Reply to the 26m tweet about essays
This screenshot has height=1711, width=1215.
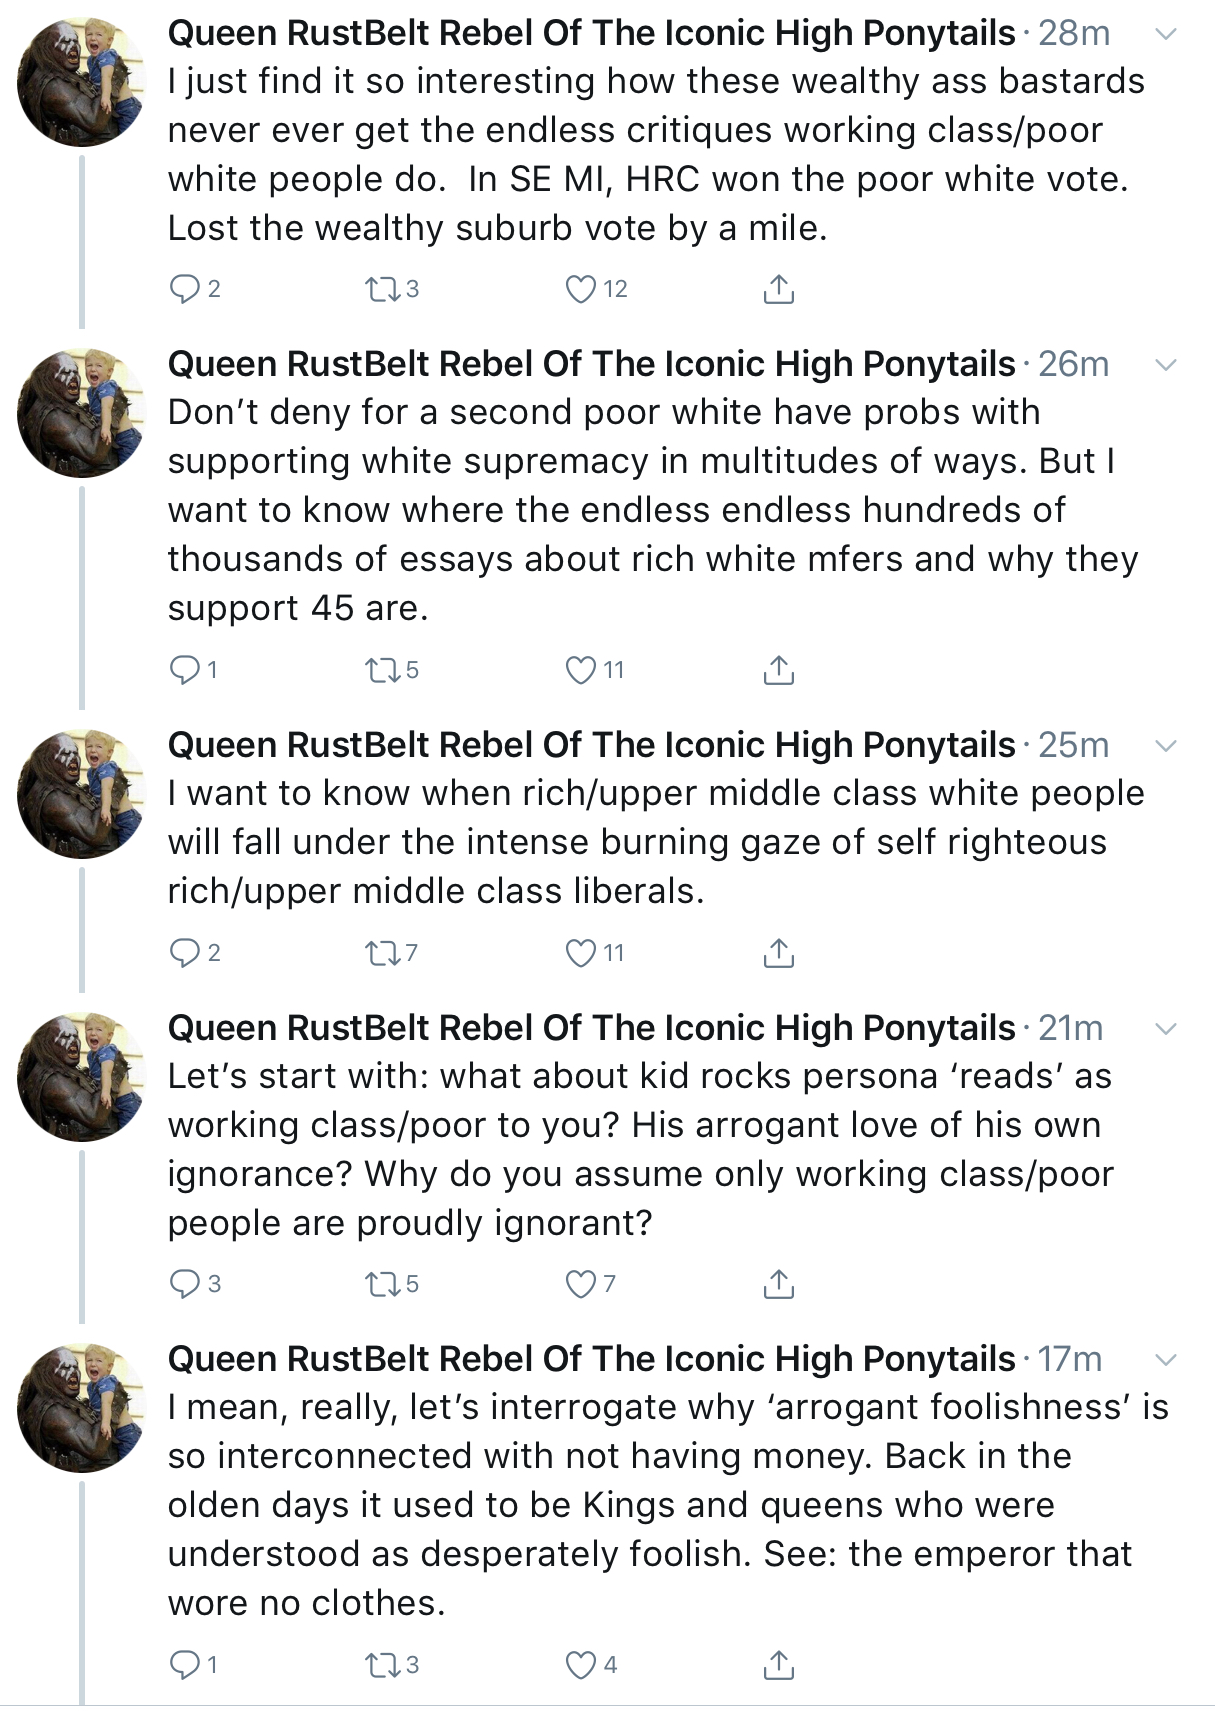coord(186,670)
